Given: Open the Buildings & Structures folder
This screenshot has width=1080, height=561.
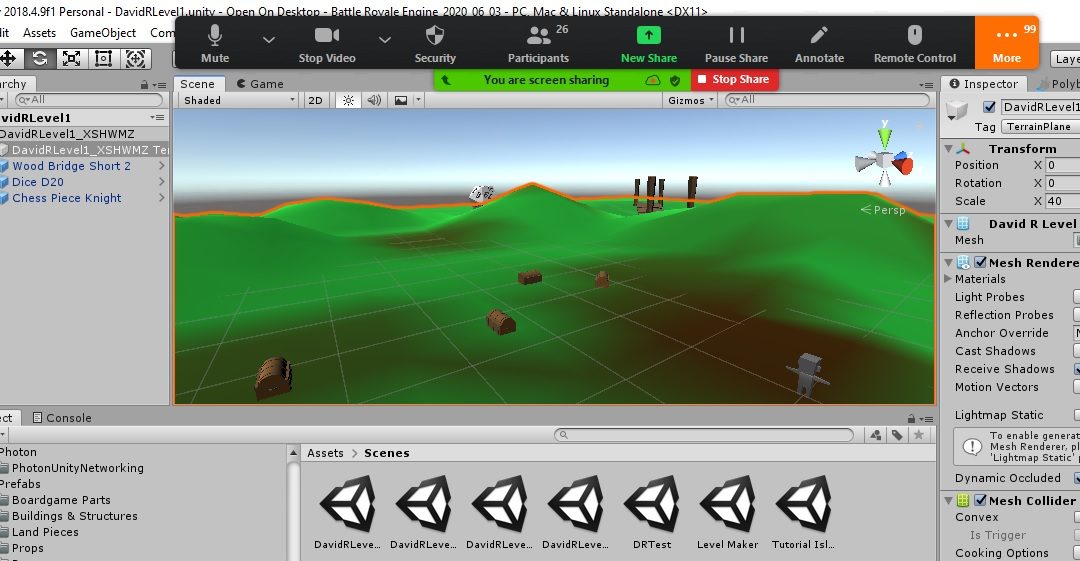Looking at the screenshot, I should pos(74,516).
